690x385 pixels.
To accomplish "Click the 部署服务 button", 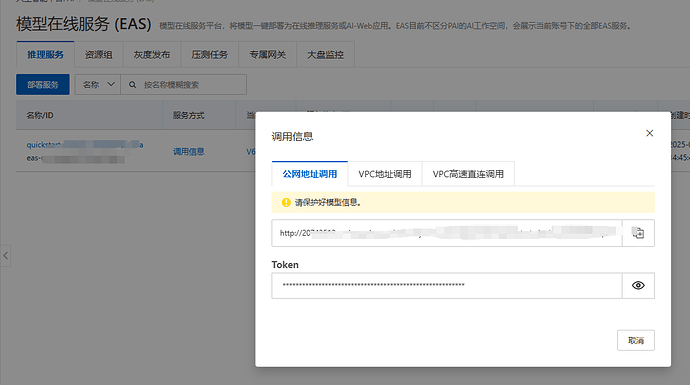I will [43, 84].
